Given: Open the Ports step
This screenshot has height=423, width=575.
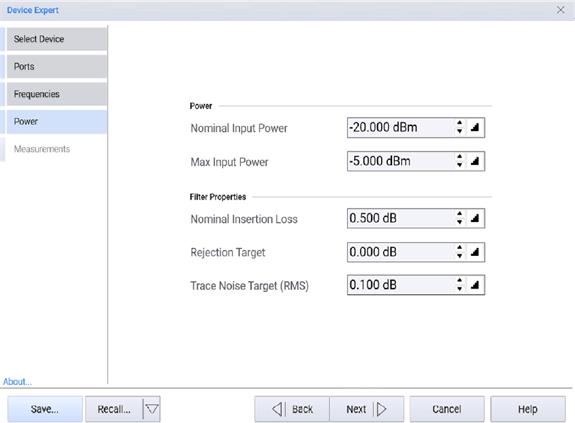Looking at the screenshot, I should 57,66.
